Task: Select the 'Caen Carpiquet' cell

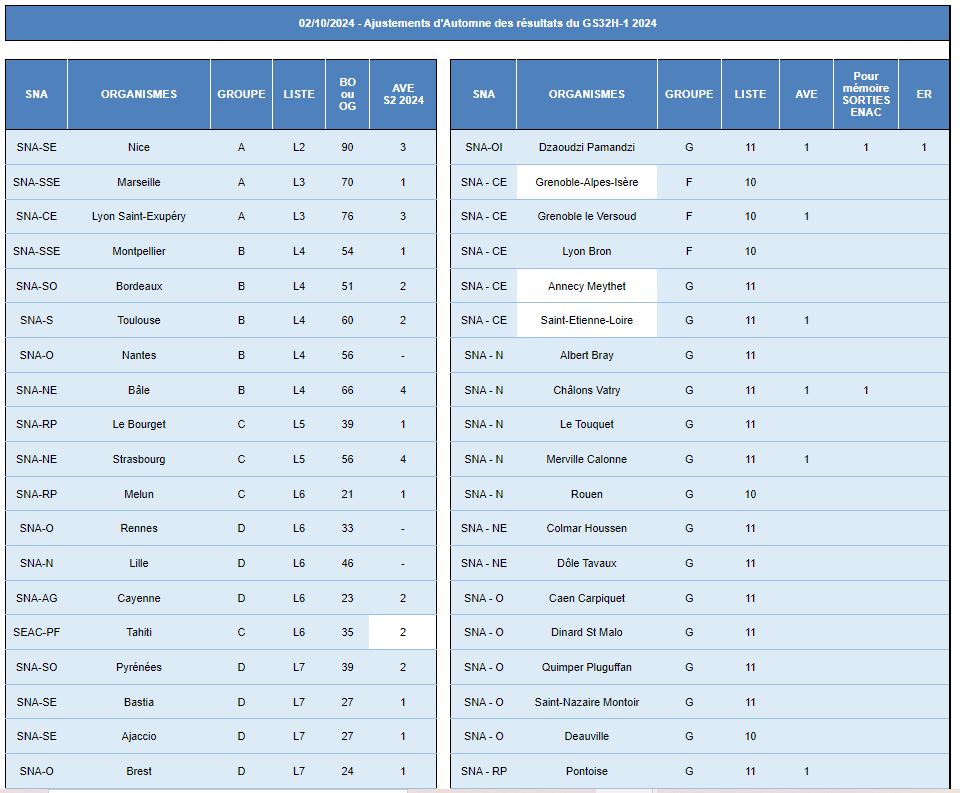Action: pos(587,598)
